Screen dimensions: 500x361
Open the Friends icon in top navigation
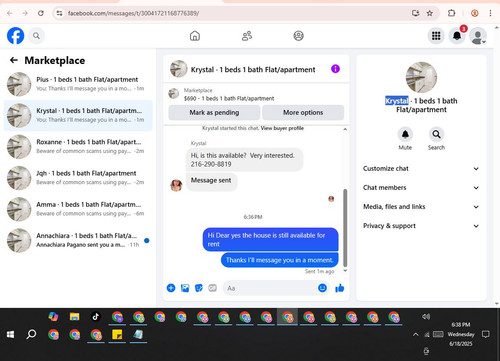pyautogui.click(x=247, y=36)
